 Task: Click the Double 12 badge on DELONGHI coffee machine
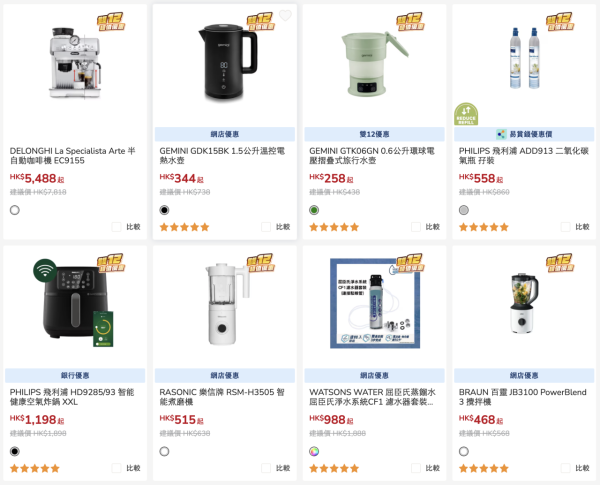[111, 21]
